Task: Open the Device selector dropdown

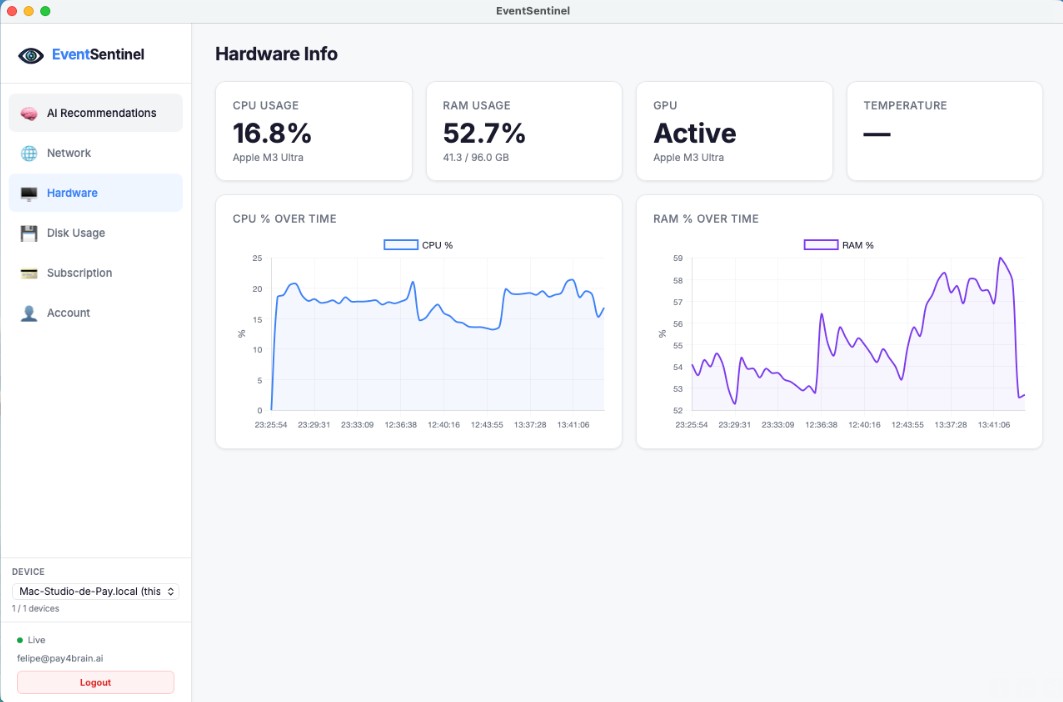Action: [96, 591]
